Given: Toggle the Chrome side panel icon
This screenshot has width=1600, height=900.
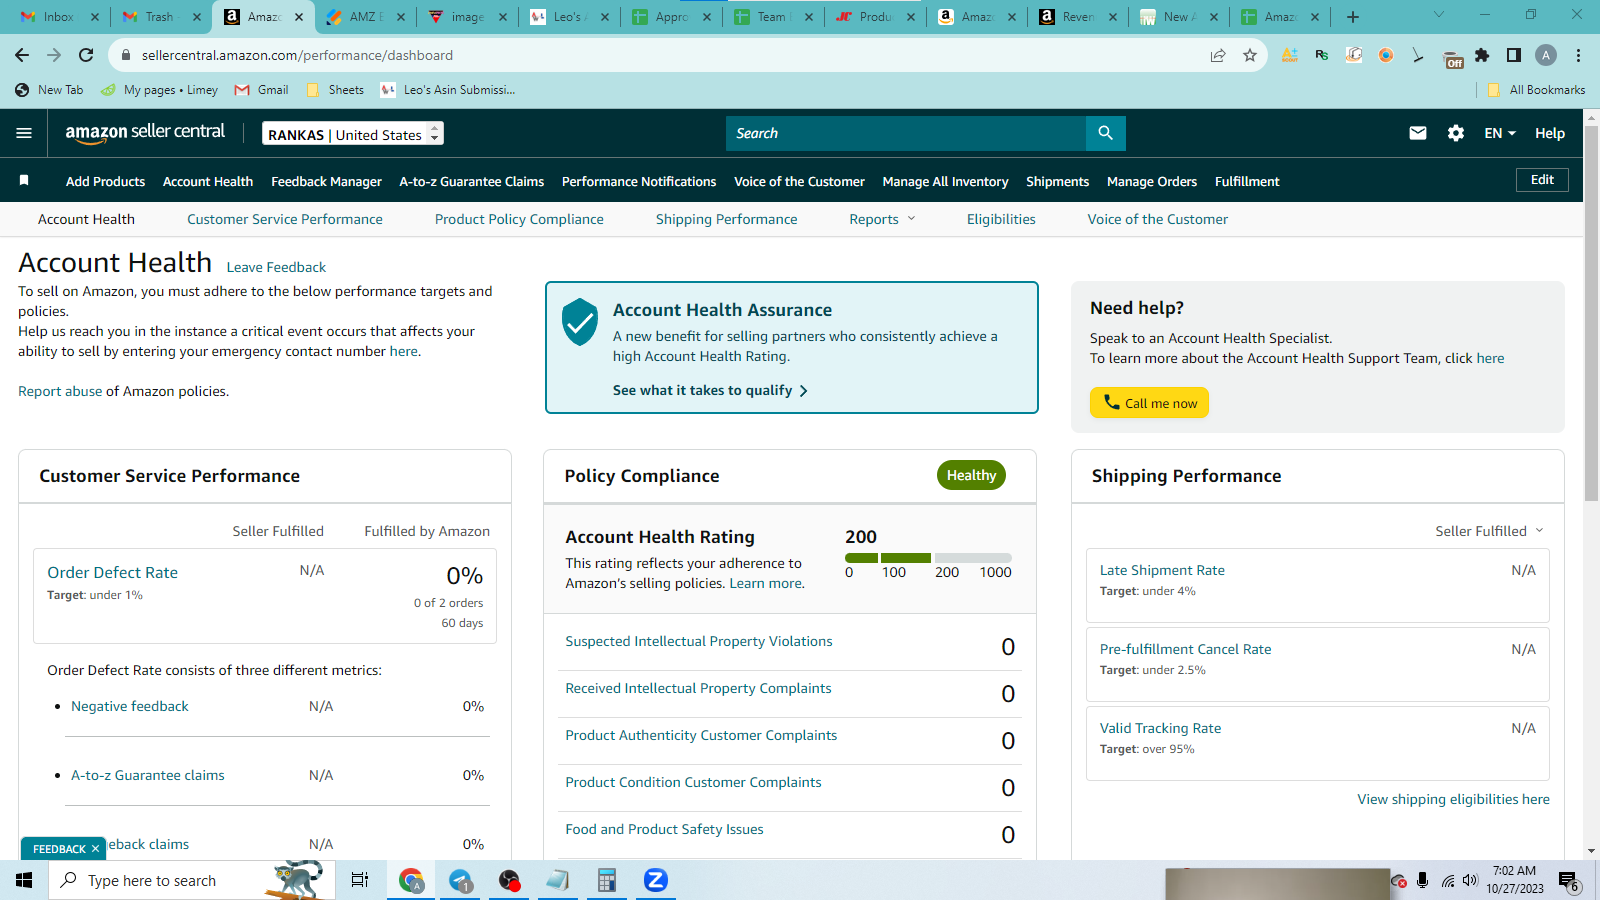Looking at the screenshot, I should coord(1514,55).
